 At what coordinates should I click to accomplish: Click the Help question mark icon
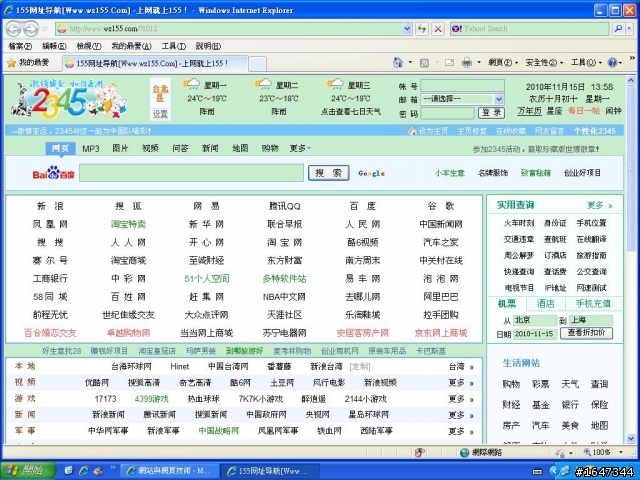point(612,62)
